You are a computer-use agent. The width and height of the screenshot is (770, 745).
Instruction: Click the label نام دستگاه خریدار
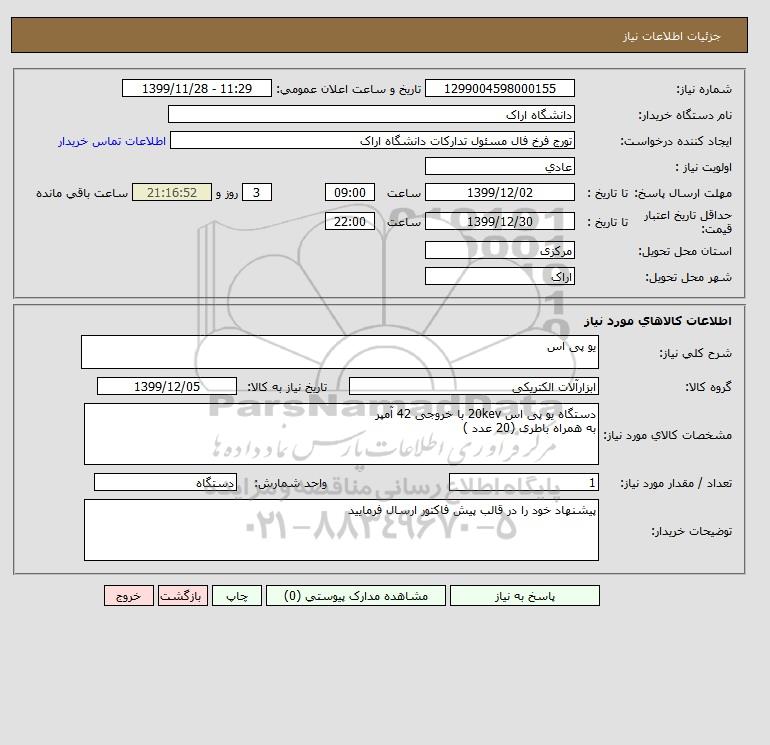[x=685, y=115]
